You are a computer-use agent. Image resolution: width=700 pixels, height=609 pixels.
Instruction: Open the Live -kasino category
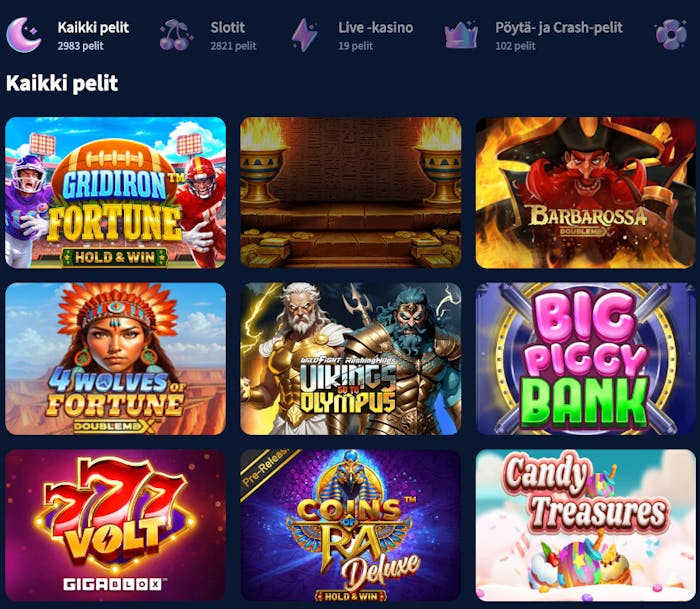375,35
